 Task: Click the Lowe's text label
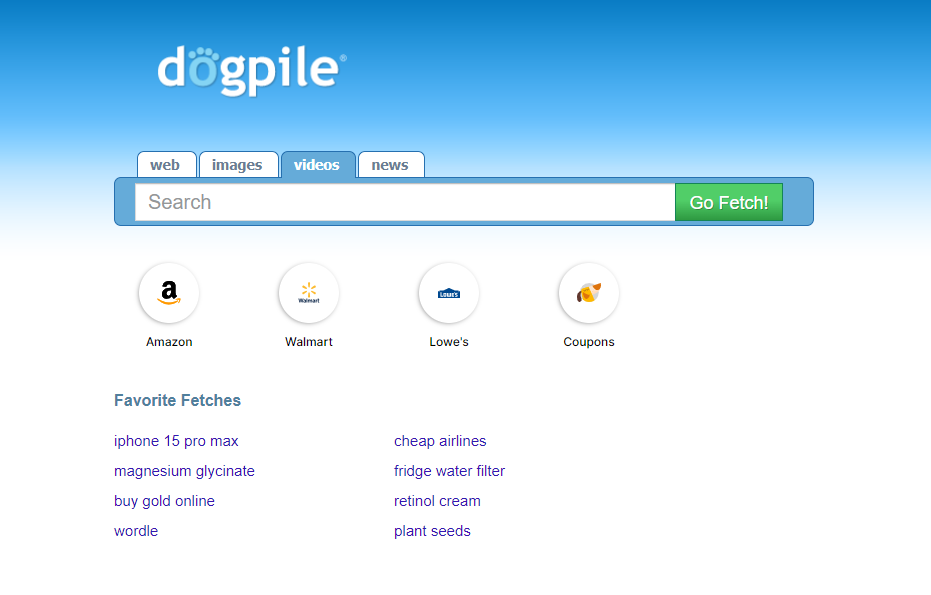(x=449, y=342)
